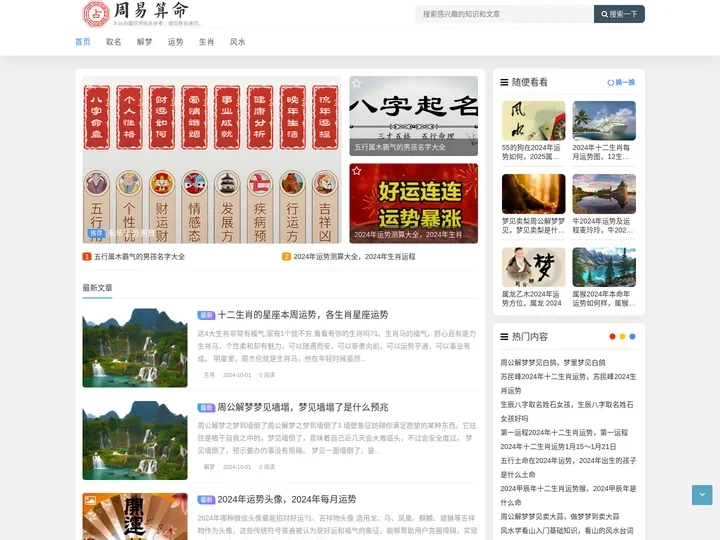Viewport: 720px width, 540px height.
Task: Click the number 1 badge under carousel
Action: point(87,256)
